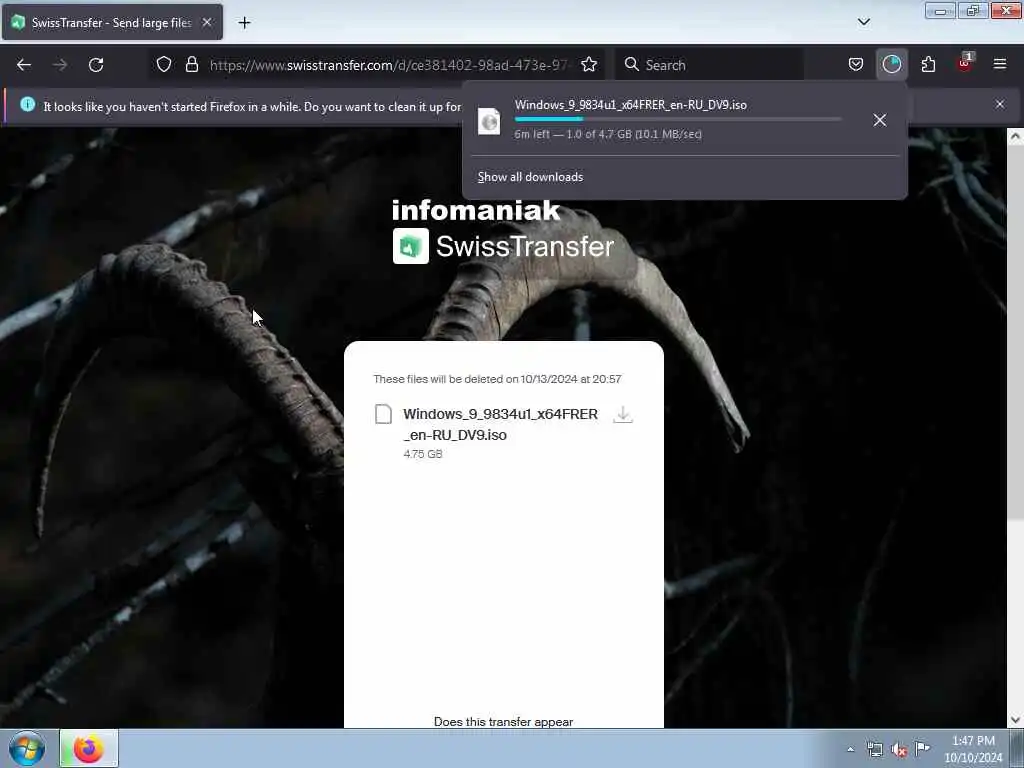
Task: Open the Action Center flag icon
Action: click(x=922, y=748)
